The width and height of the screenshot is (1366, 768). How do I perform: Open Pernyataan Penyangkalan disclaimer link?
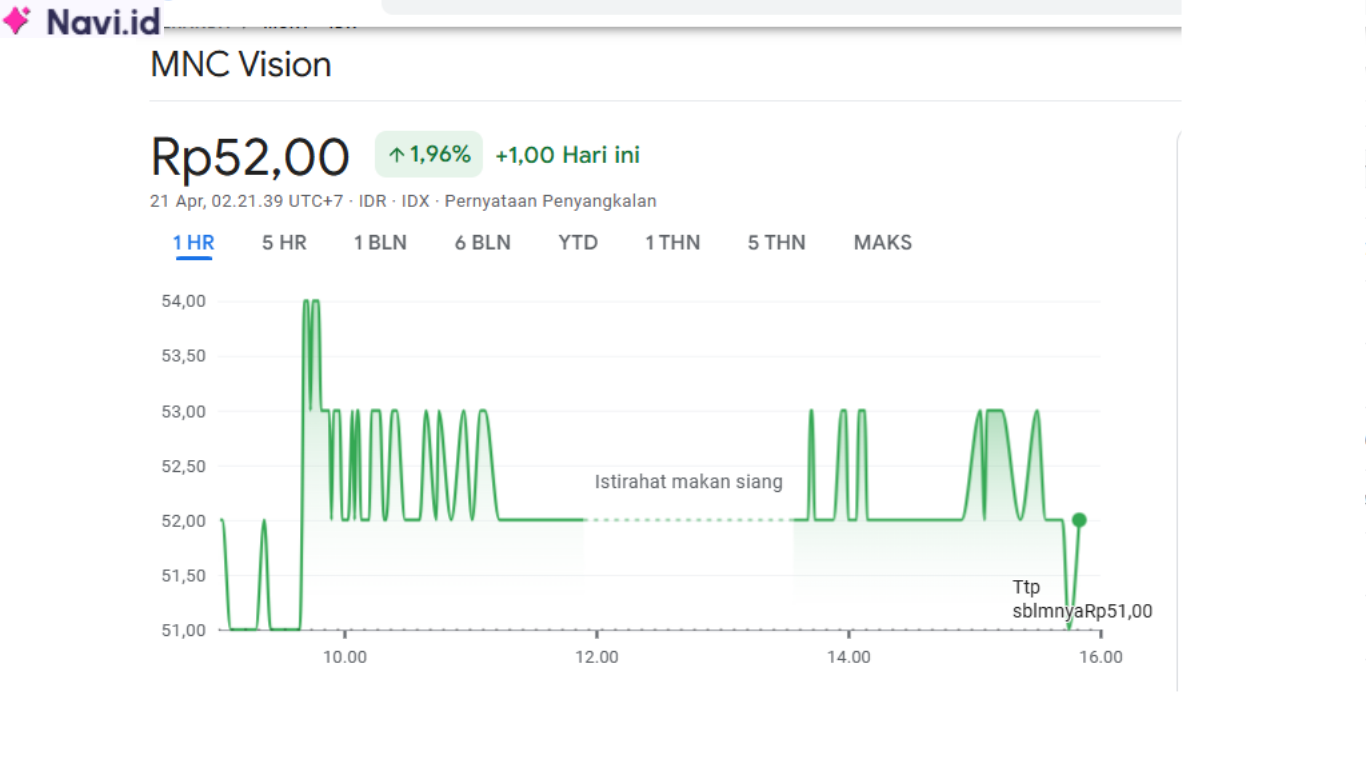pos(551,201)
